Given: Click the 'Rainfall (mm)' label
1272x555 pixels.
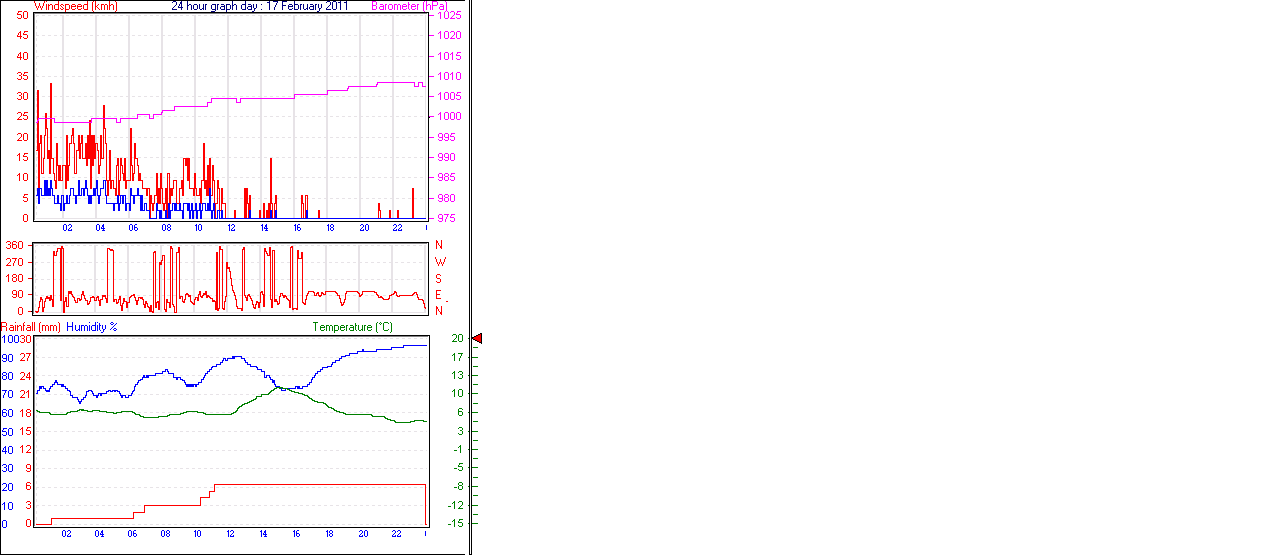Looking at the screenshot, I should (31, 327).
